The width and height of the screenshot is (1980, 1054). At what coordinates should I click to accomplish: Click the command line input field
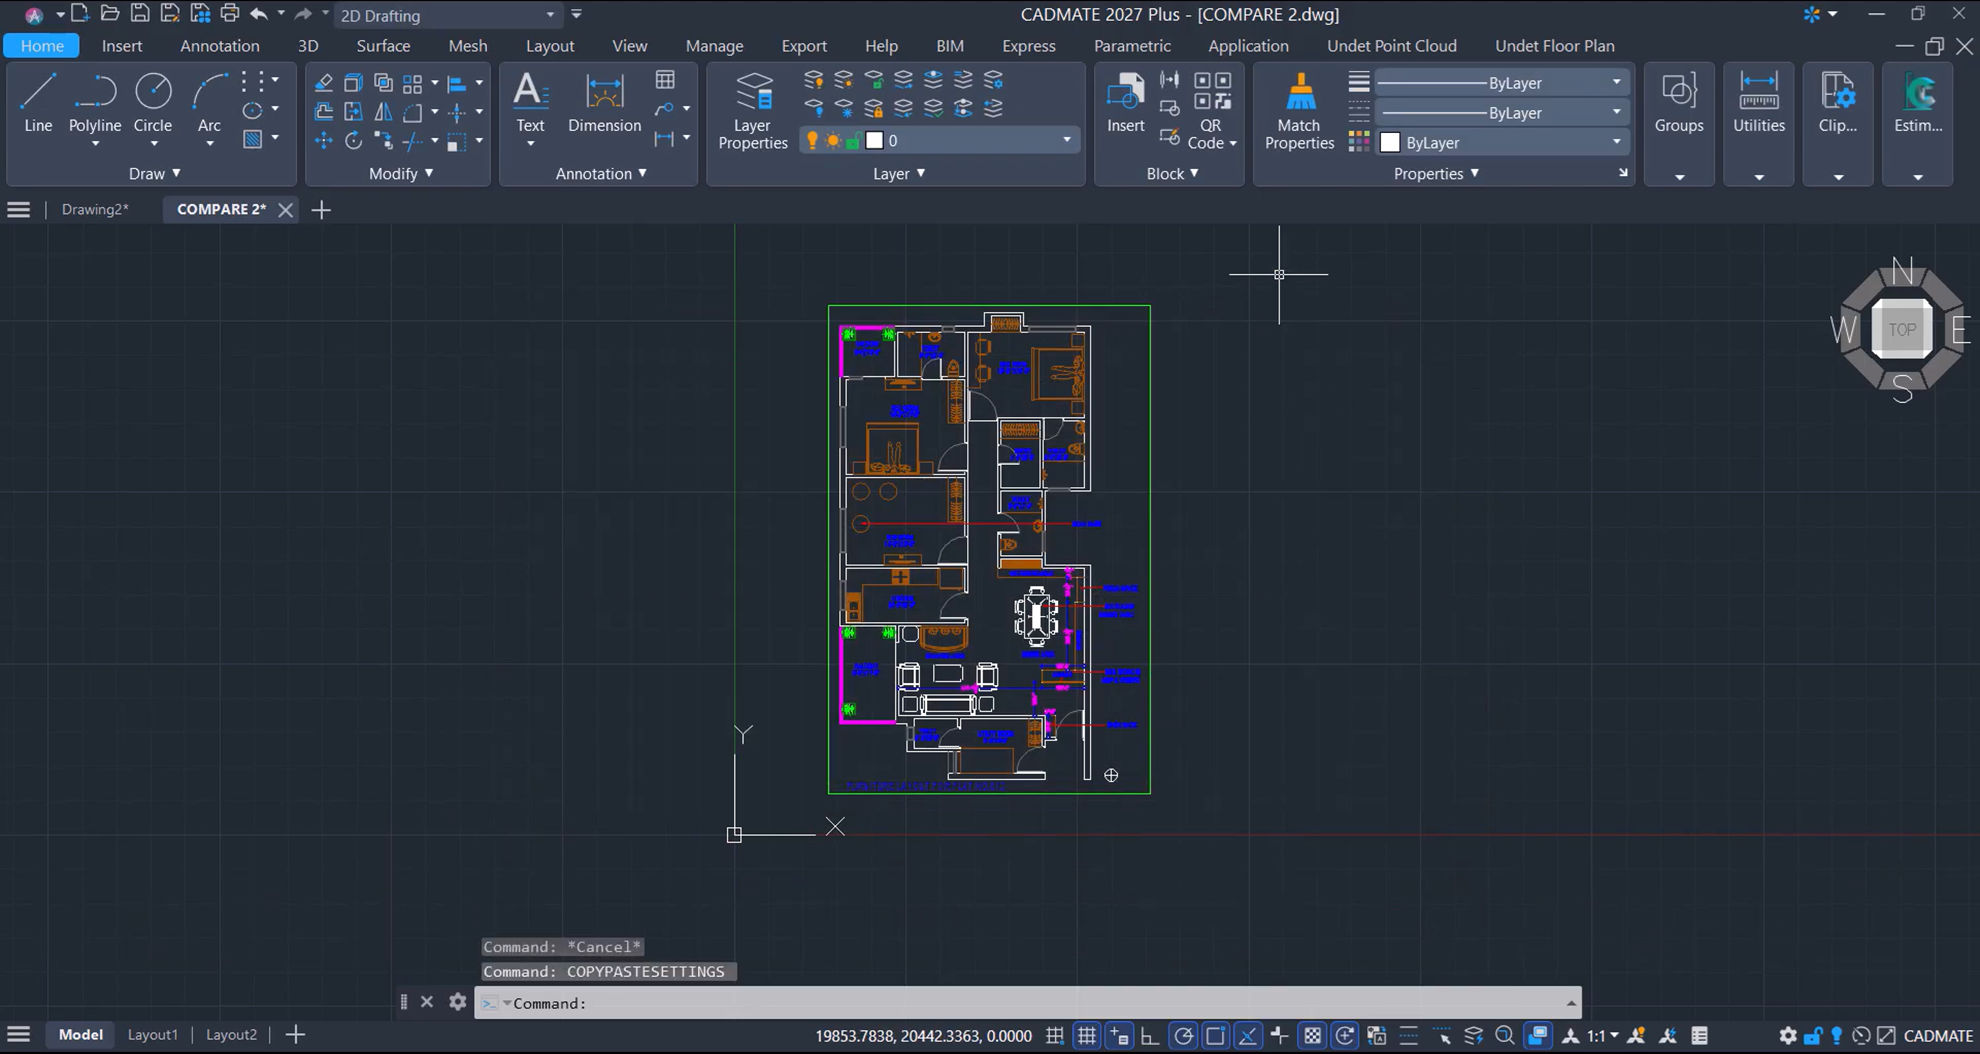tap(1028, 1003)
